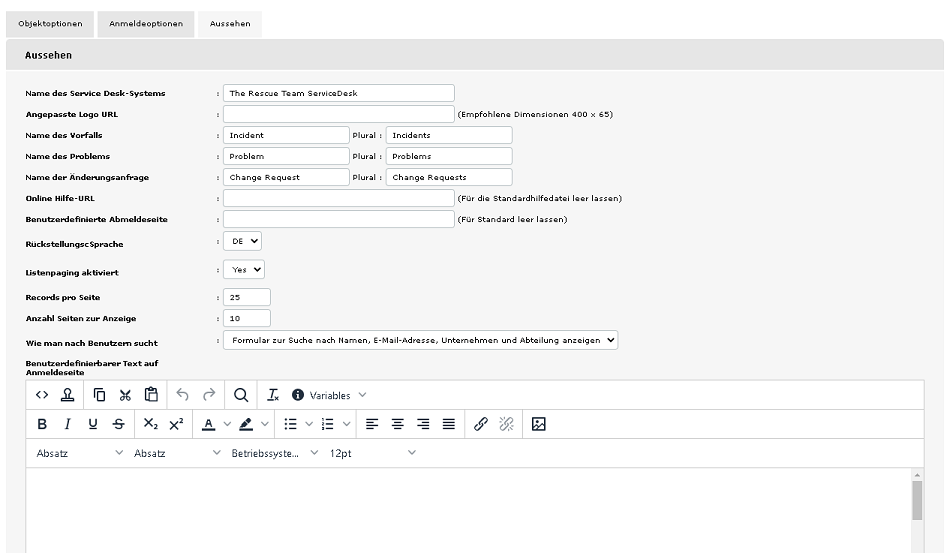Click the Angepasste Logo URL field
The height and width of the screenshot is (553, 950).
click(x=338, y=114)
